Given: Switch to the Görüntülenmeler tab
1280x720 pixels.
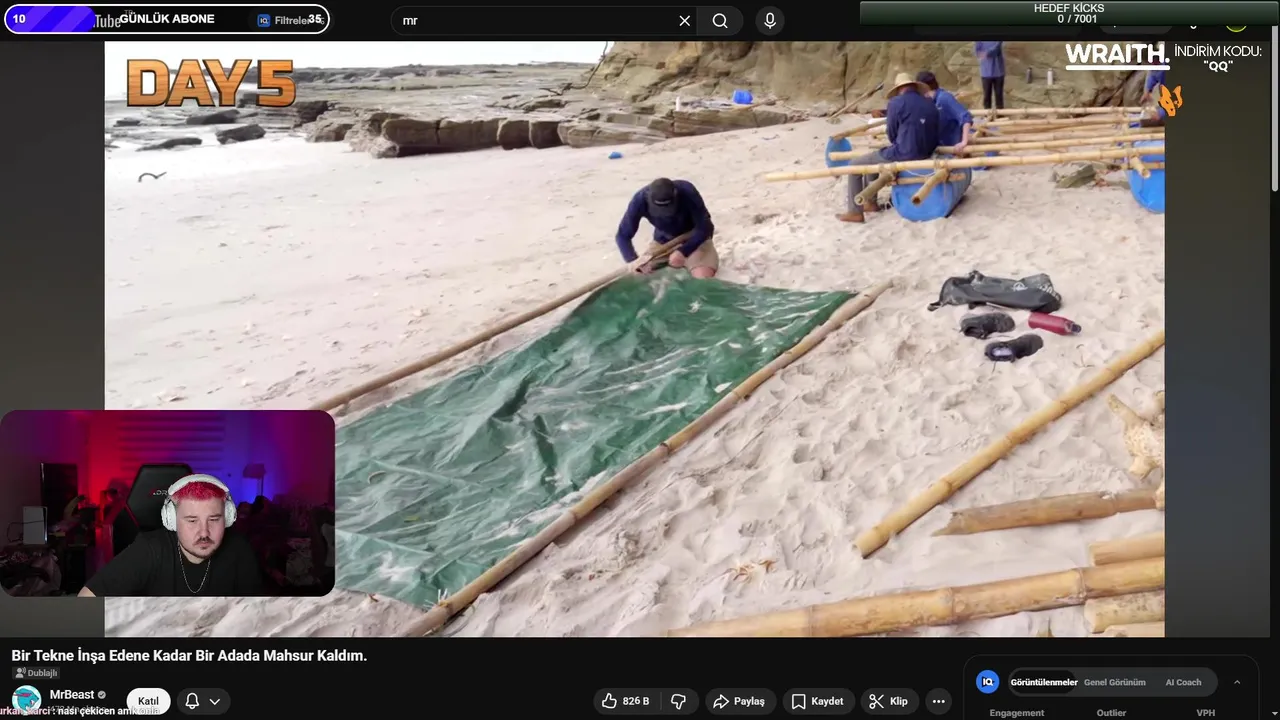Looking at the screenshot, I should (1044, 682).
